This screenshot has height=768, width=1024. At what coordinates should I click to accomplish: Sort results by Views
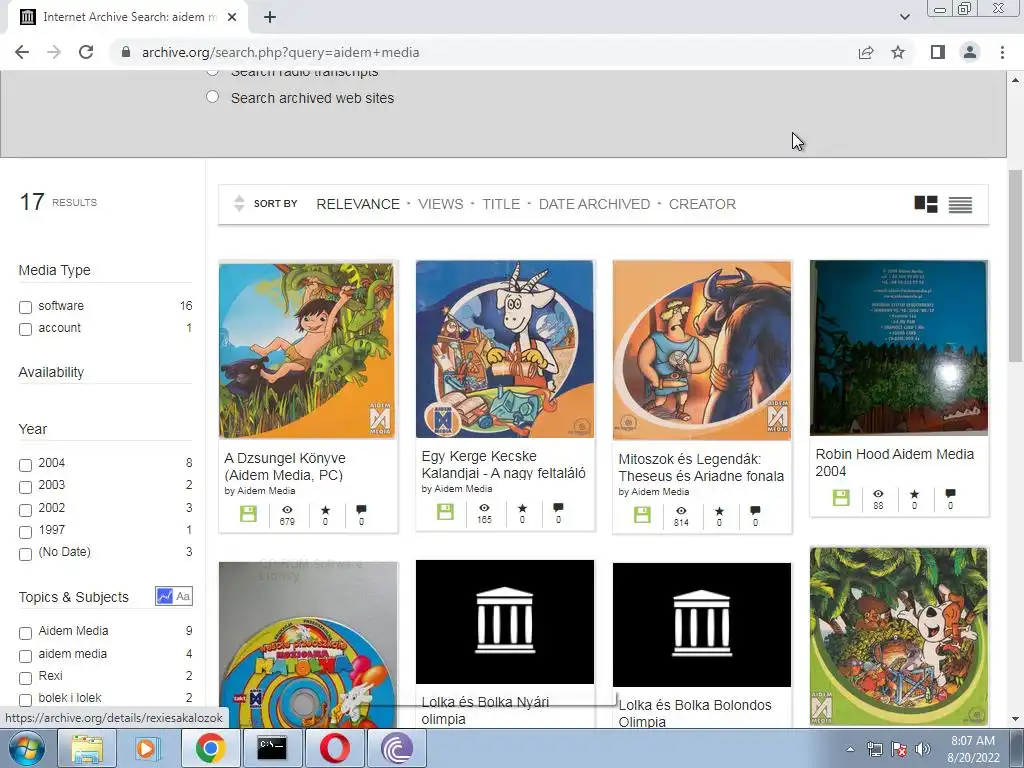point(441,204)
